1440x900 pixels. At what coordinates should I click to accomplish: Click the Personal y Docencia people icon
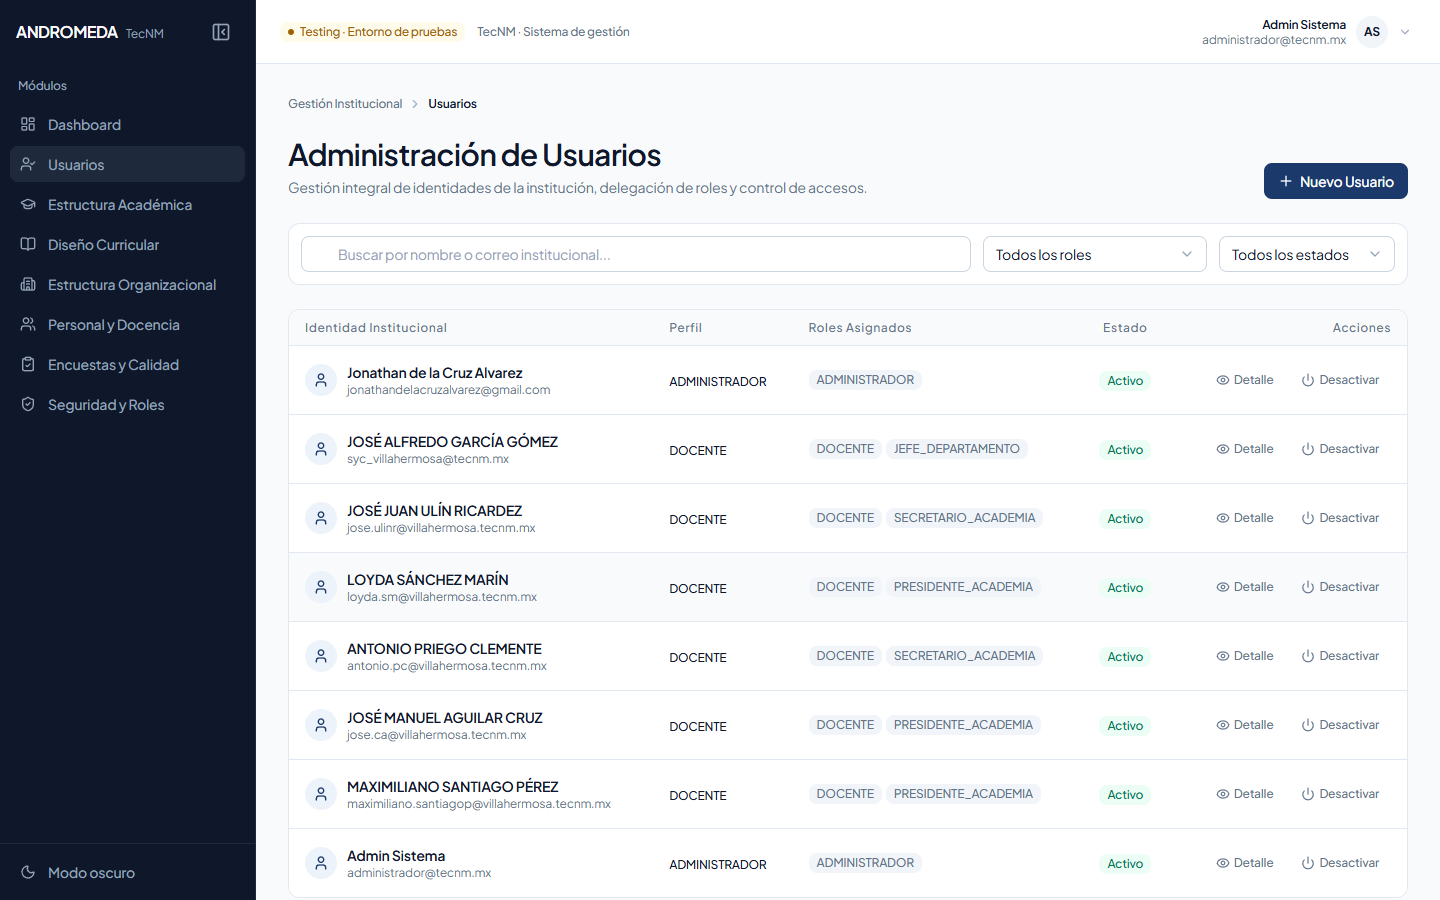[x=28, y=325]
